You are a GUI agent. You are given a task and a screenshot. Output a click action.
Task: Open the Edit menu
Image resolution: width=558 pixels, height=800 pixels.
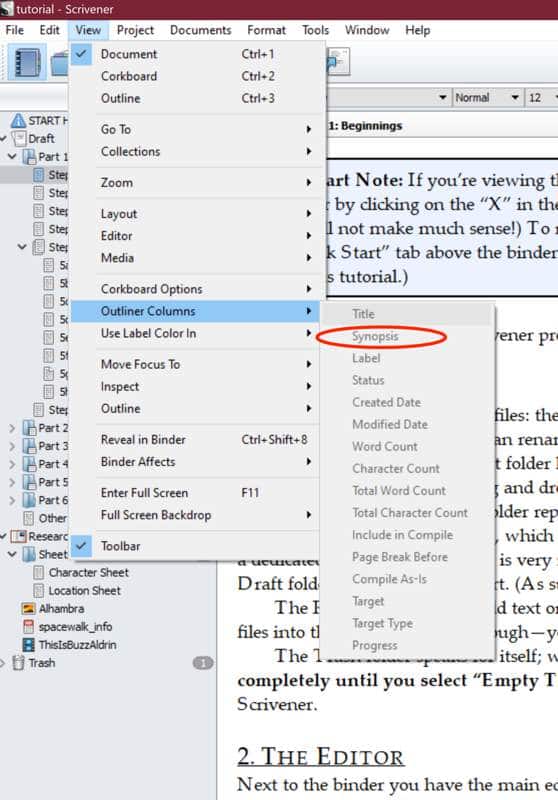point(49,30)
